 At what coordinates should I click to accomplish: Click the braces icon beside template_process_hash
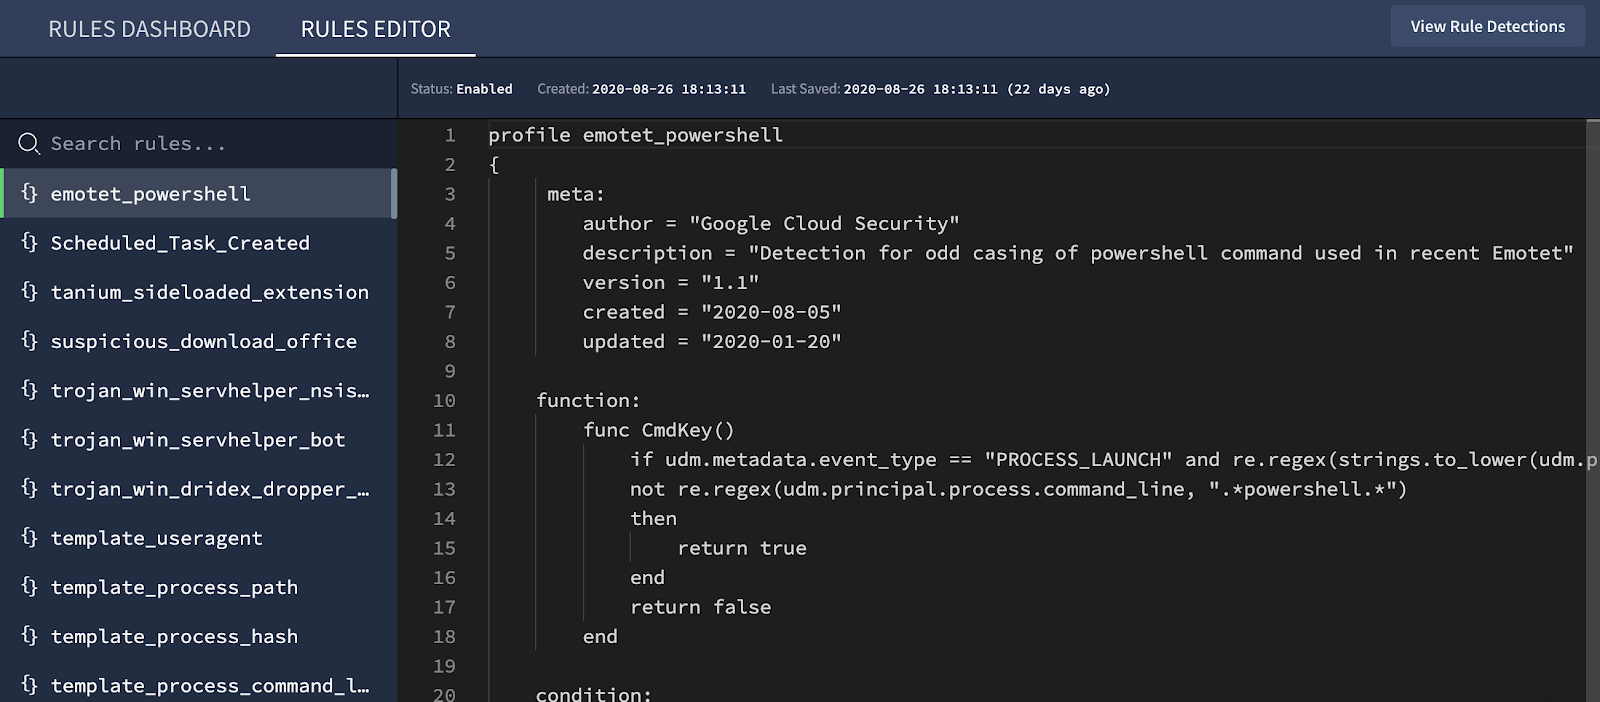pyautogui.click(x=29, y=635)
